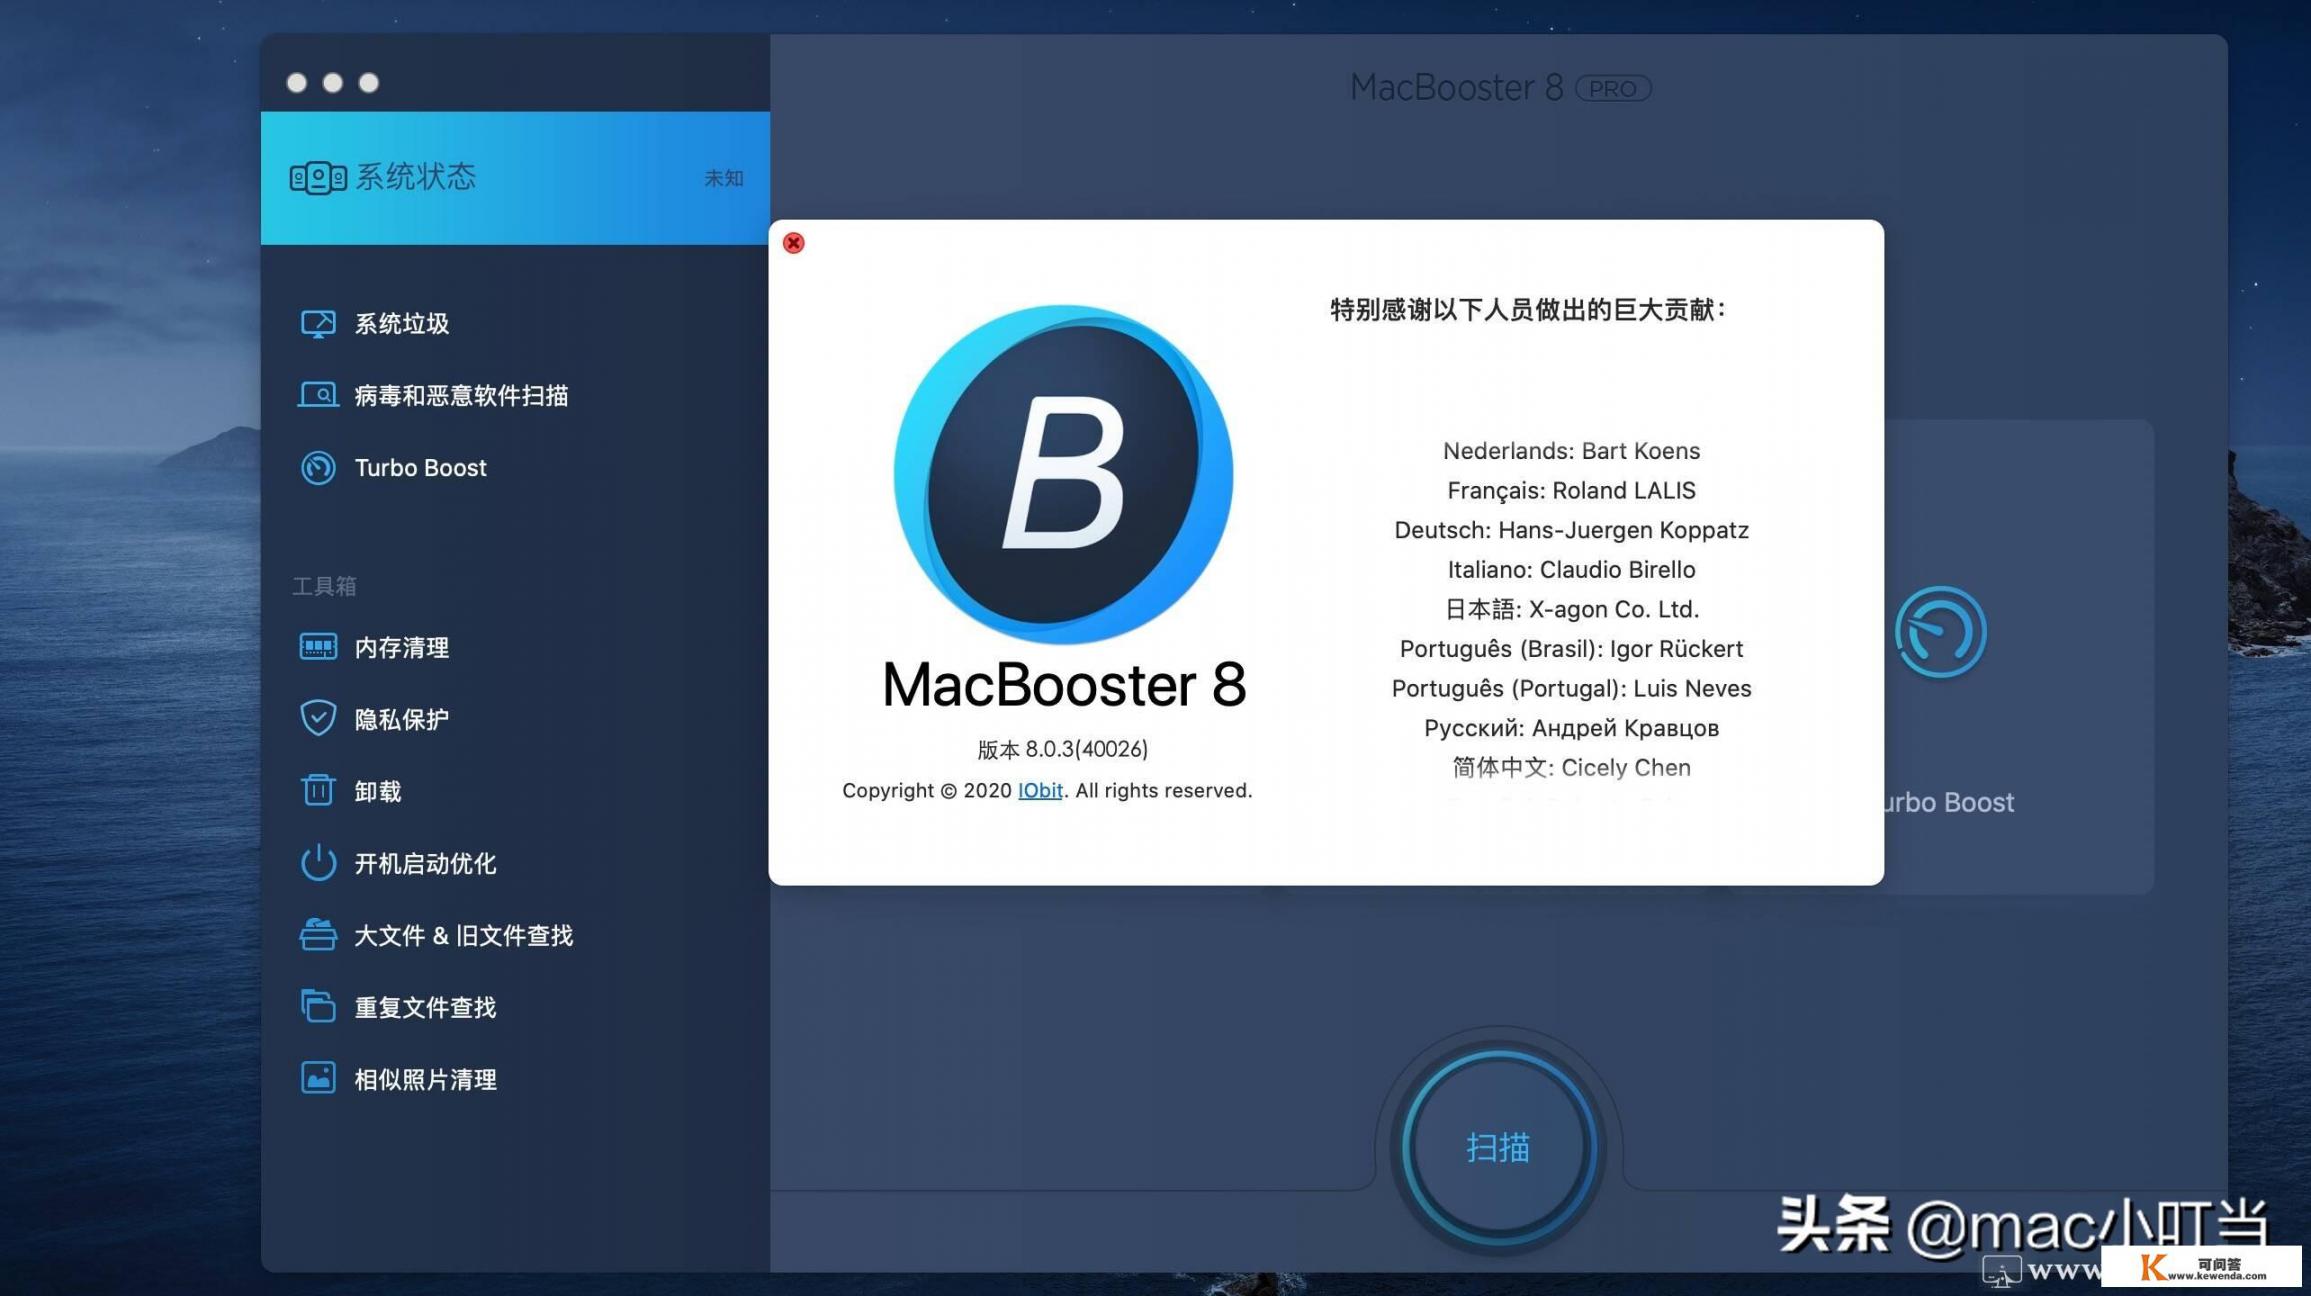
Task: Select Turbo Boost label in sidebar
Action: [x=420, y=468]
